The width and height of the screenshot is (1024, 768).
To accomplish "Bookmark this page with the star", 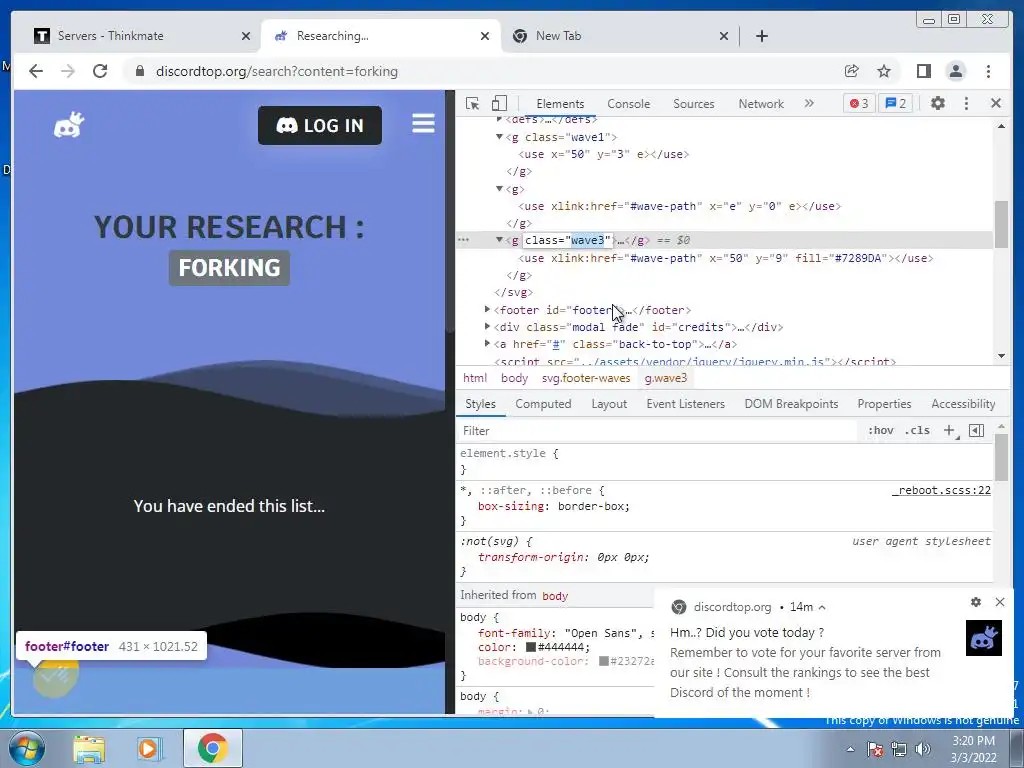I will coord(884,71).
